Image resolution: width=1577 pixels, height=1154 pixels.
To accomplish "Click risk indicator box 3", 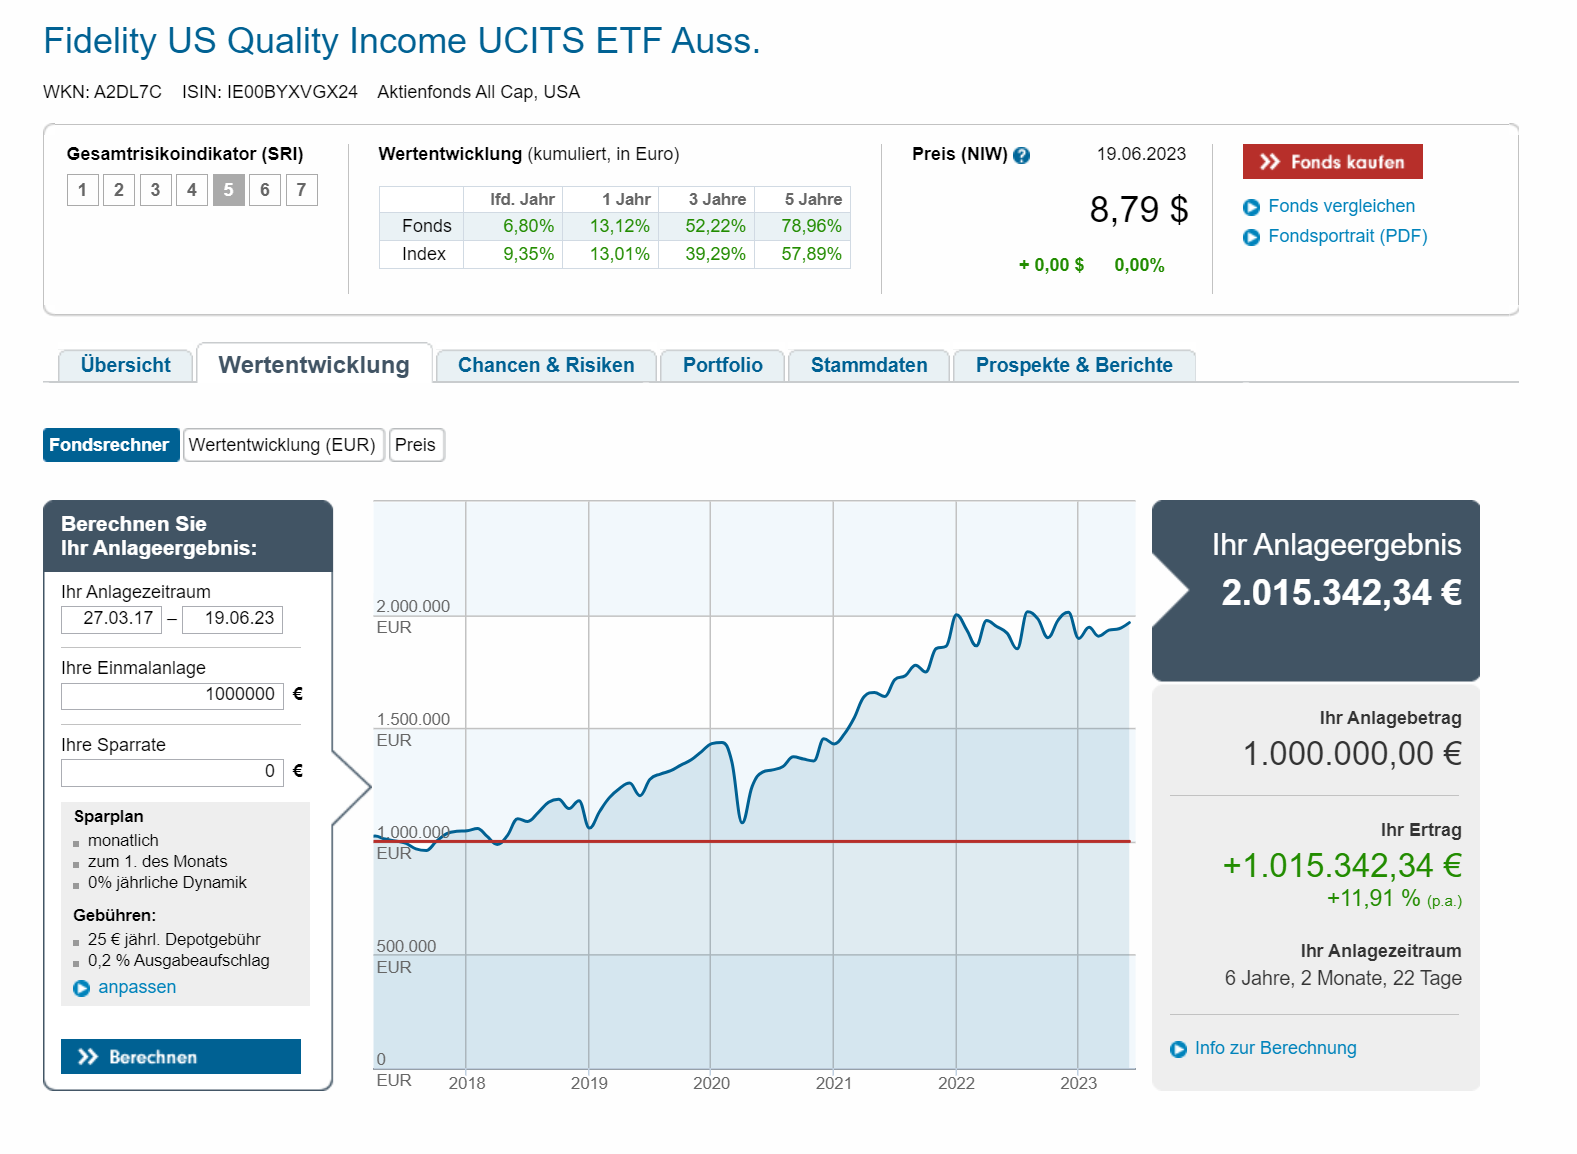I will pos(155,190).
